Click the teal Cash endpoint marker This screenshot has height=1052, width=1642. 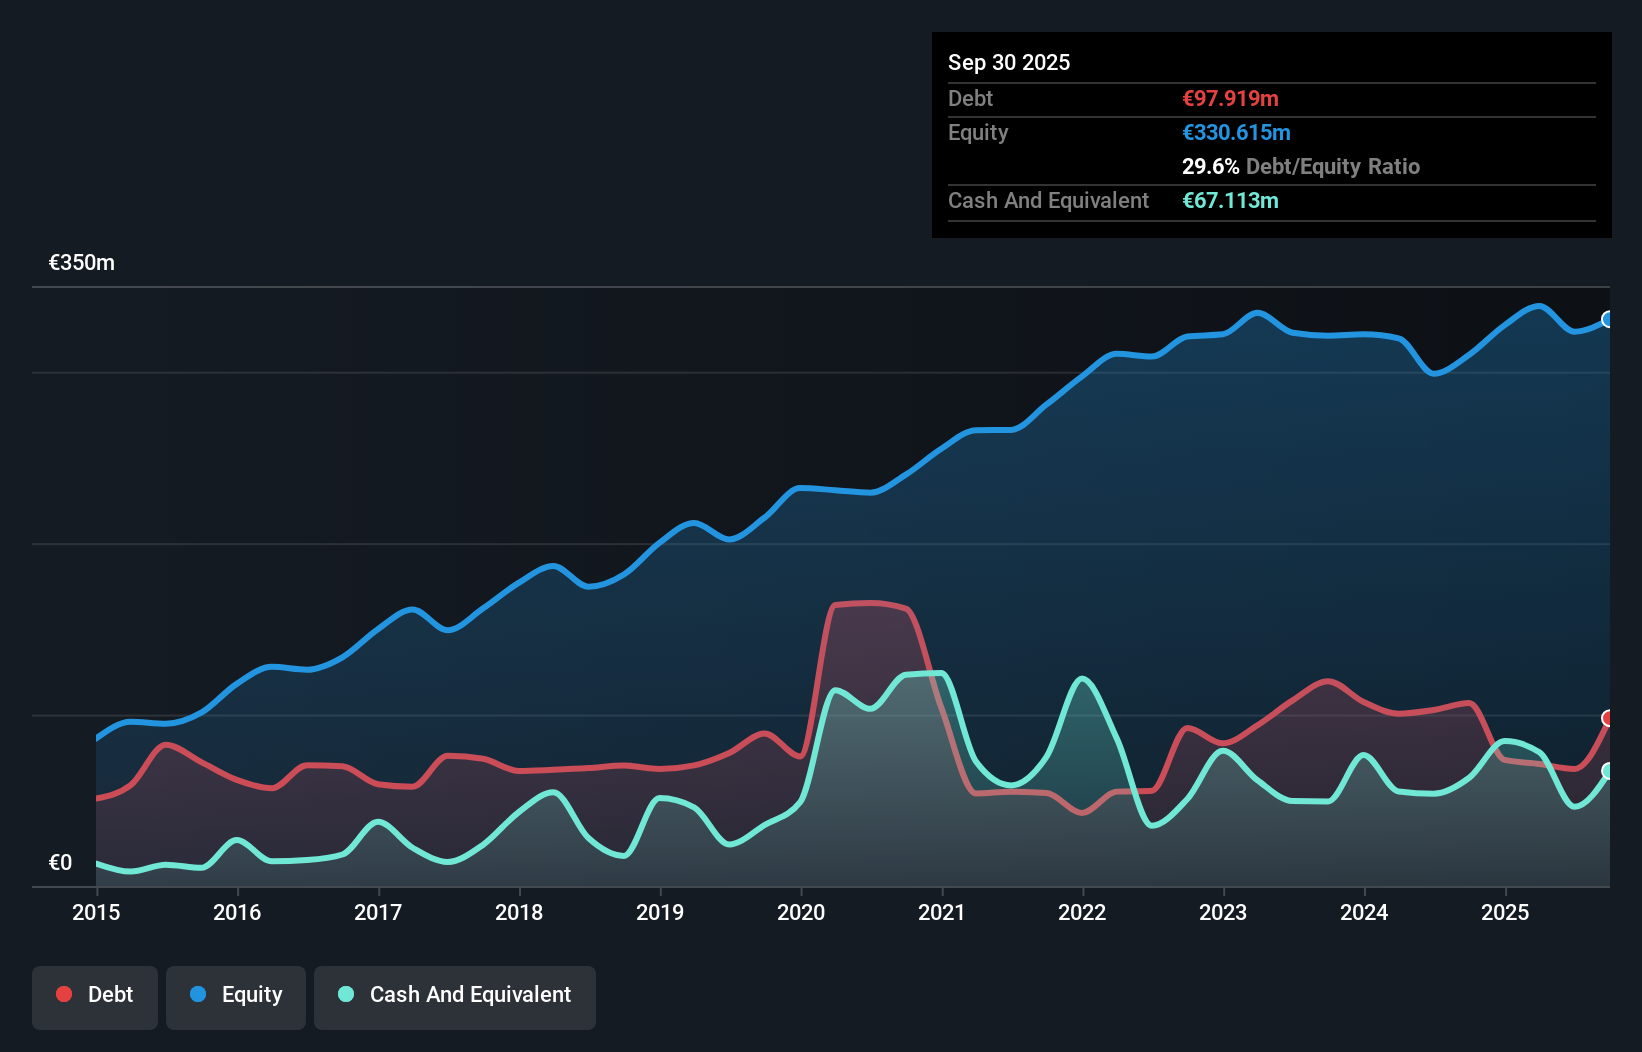tap(1608, 771)
